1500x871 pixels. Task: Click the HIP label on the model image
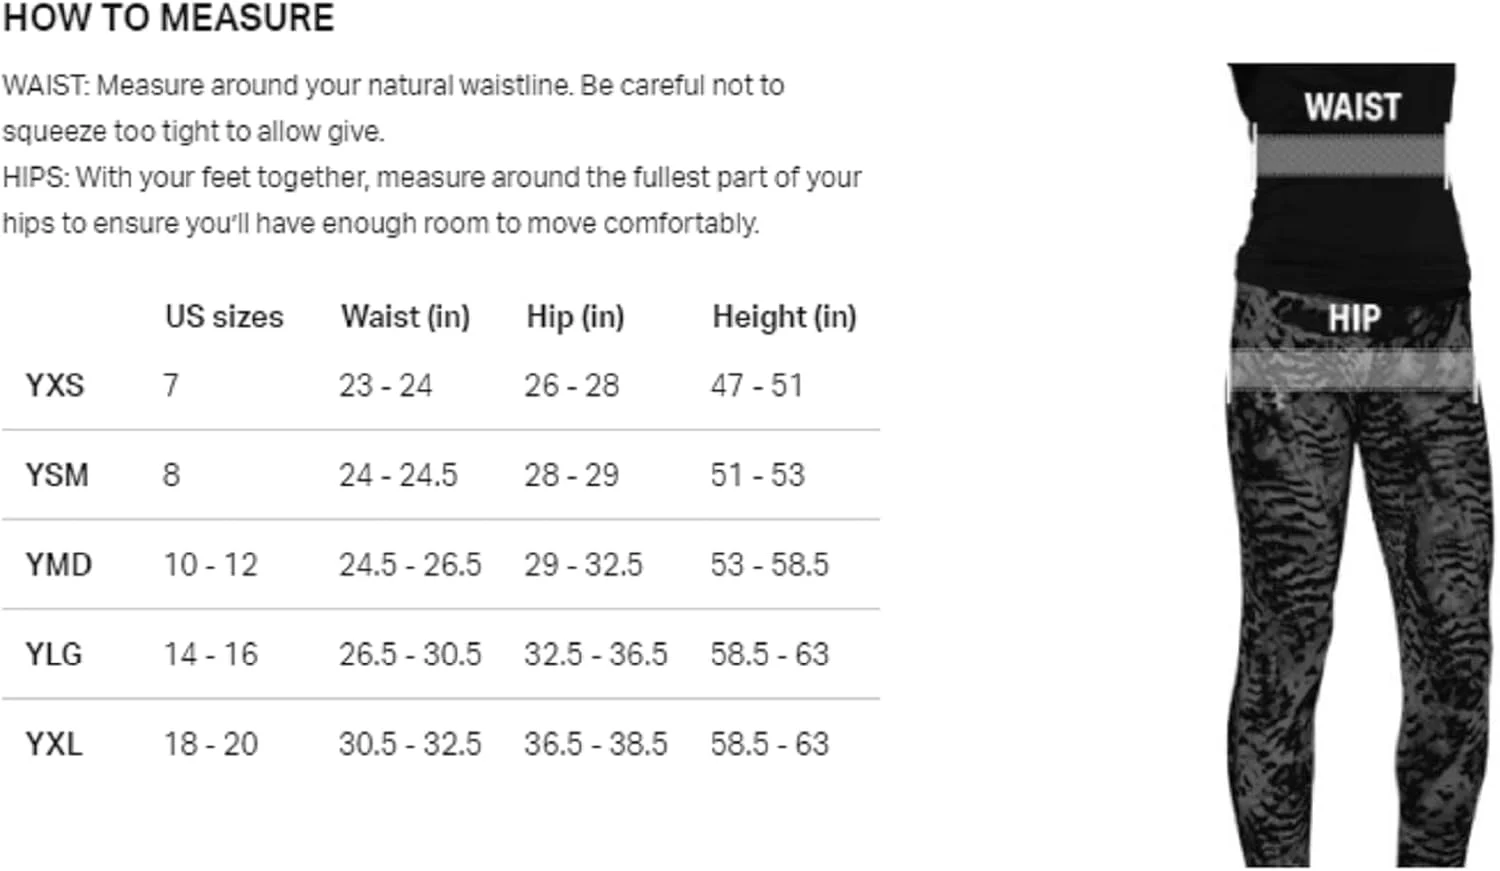pos(1354,318)
